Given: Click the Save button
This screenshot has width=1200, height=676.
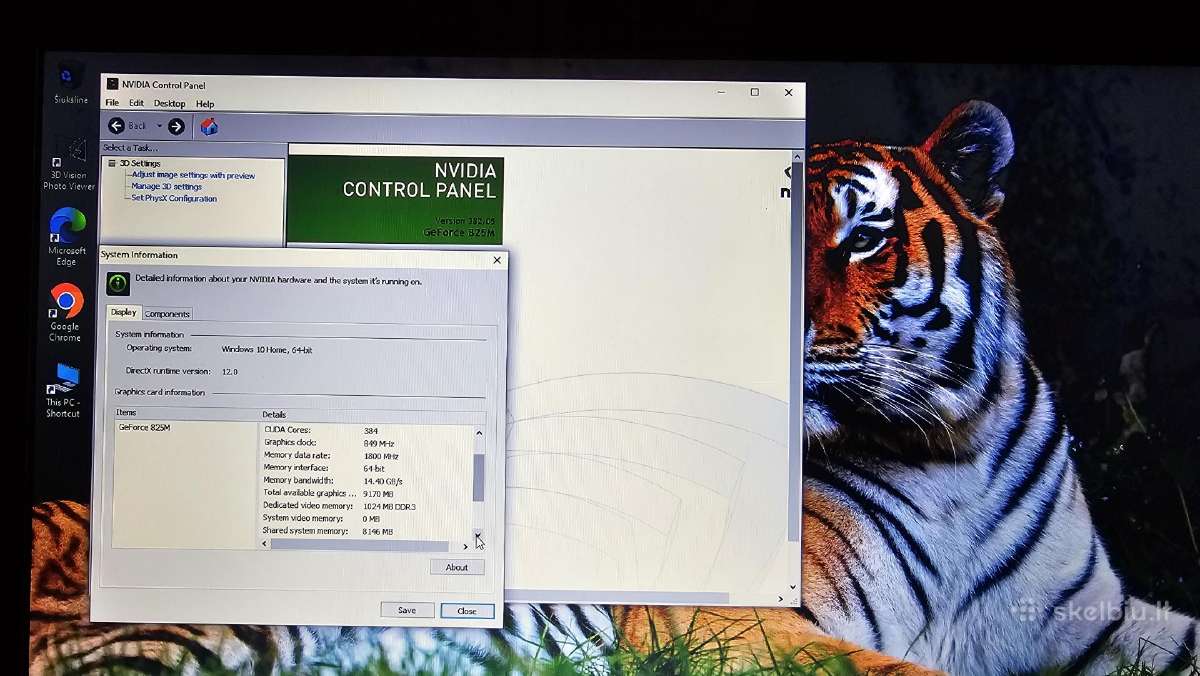Looking at the screenshot, I should (x=407, y=610).
